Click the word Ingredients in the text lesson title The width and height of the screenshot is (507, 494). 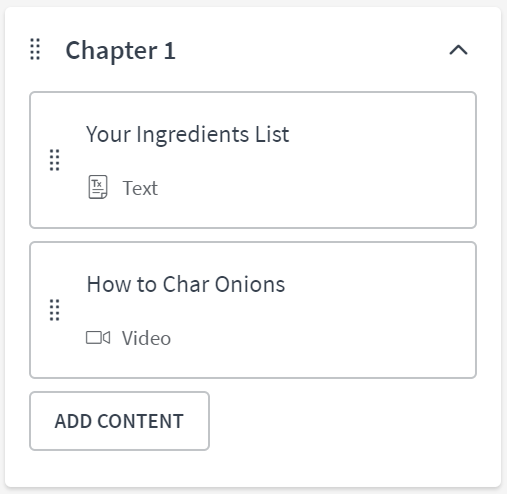193,135
